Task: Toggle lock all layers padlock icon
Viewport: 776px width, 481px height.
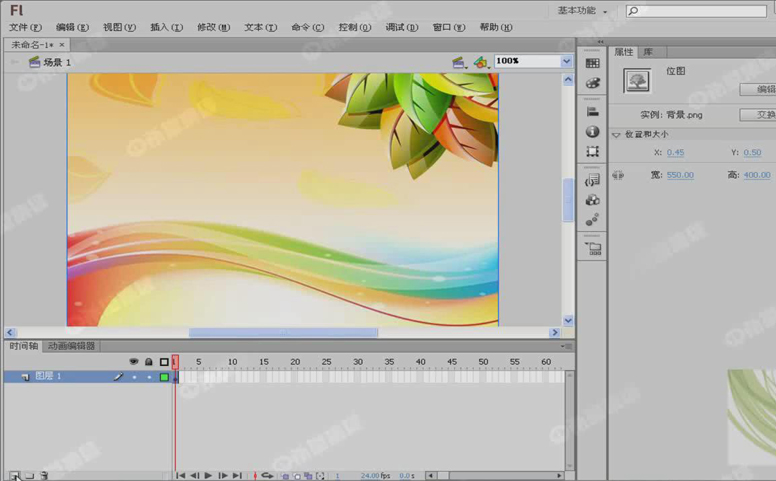Action: click(x=149, y=362)
